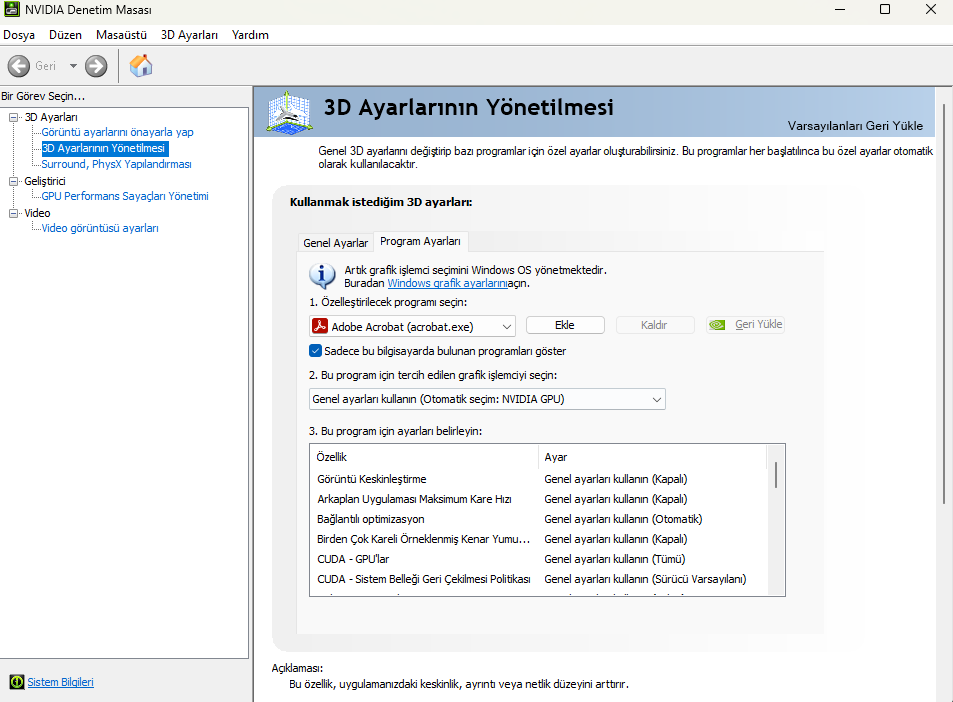Collapse the 3D Ayarları tree node
This screenshot has width=953, height=702.
(x=13, y=117)
